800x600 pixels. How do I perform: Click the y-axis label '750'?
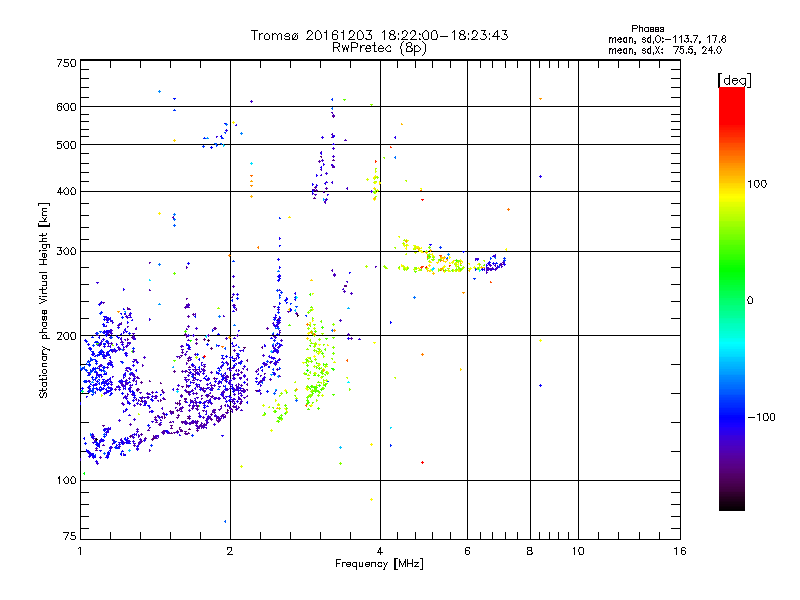(66, 63)
